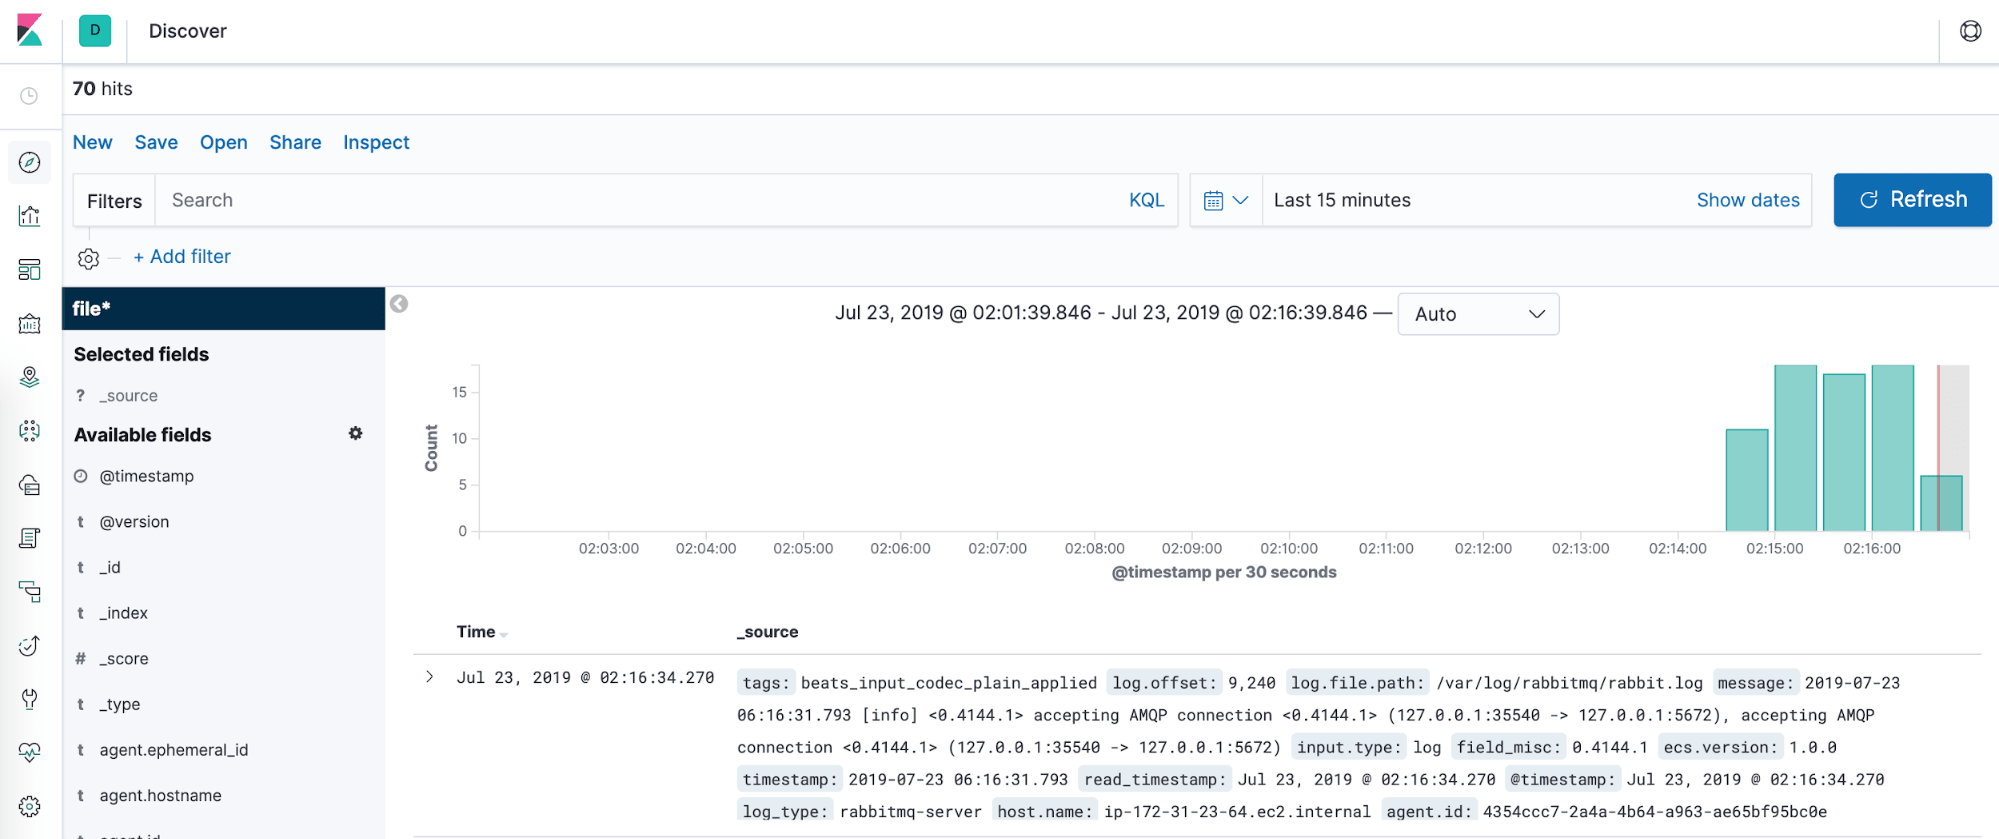Image resolution: width=1999 pixels, height=839 pixels.
Task: Open Canvas icon in side nav
Action: pyautogui.click(x=30, y=324)
